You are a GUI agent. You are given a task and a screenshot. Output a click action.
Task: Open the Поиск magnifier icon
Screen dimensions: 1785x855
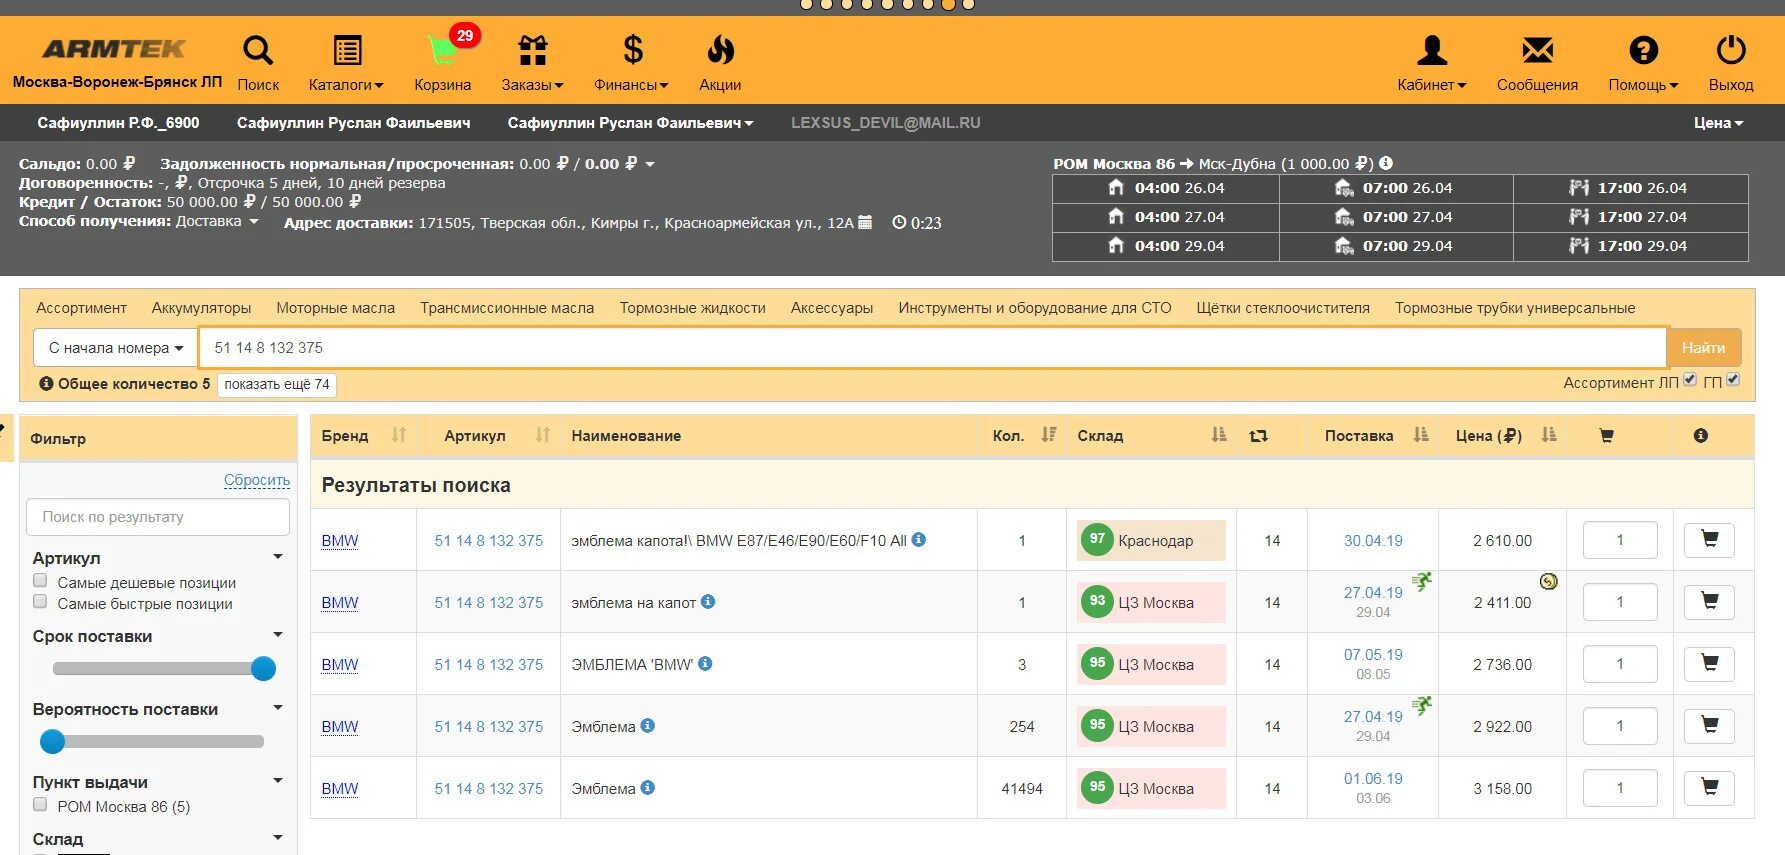(258, 50)
